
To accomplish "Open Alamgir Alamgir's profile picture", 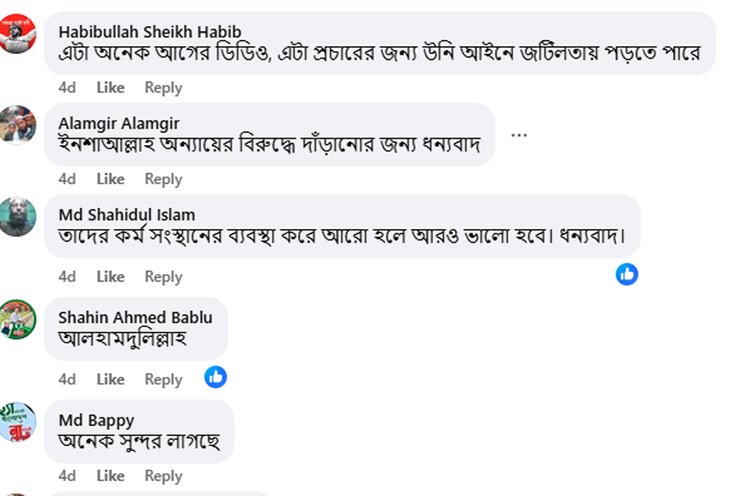I will tap(18, 124).
